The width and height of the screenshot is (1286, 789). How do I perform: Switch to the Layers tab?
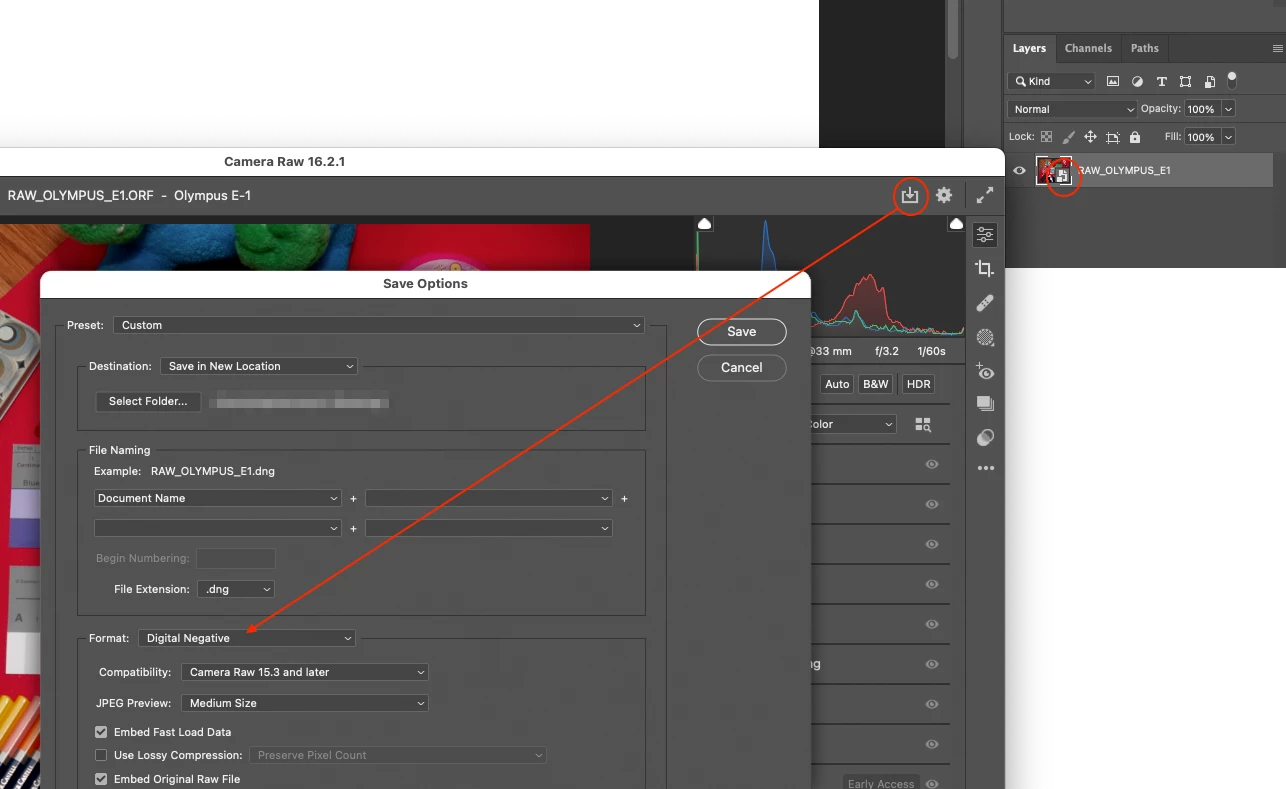coord(1029,48)
